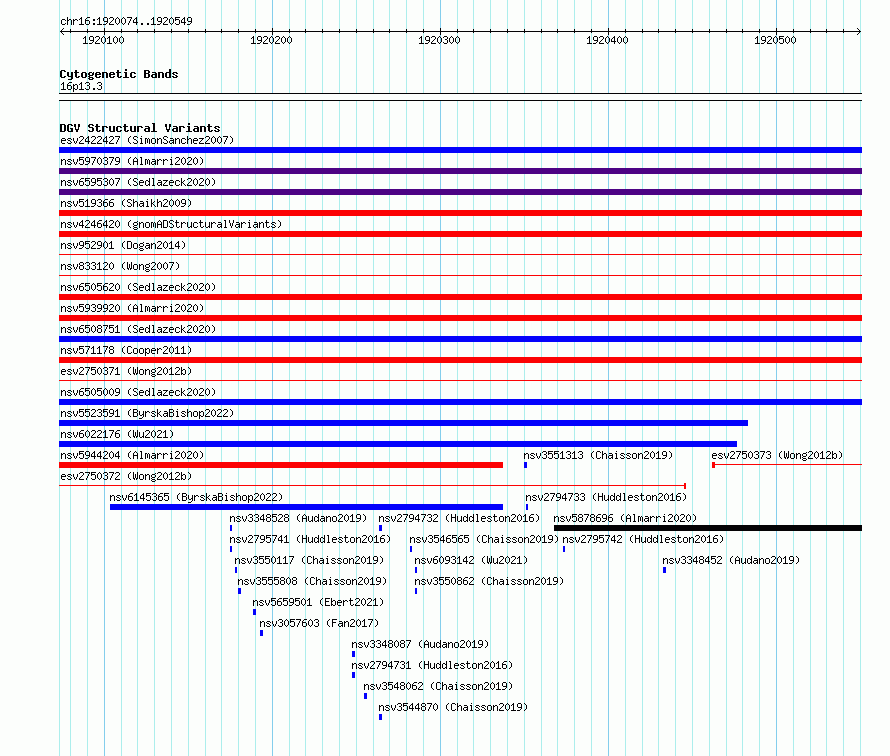
Task: Click the nsv519366 (Shaikh2009) red bar
Action: [460, 213]
